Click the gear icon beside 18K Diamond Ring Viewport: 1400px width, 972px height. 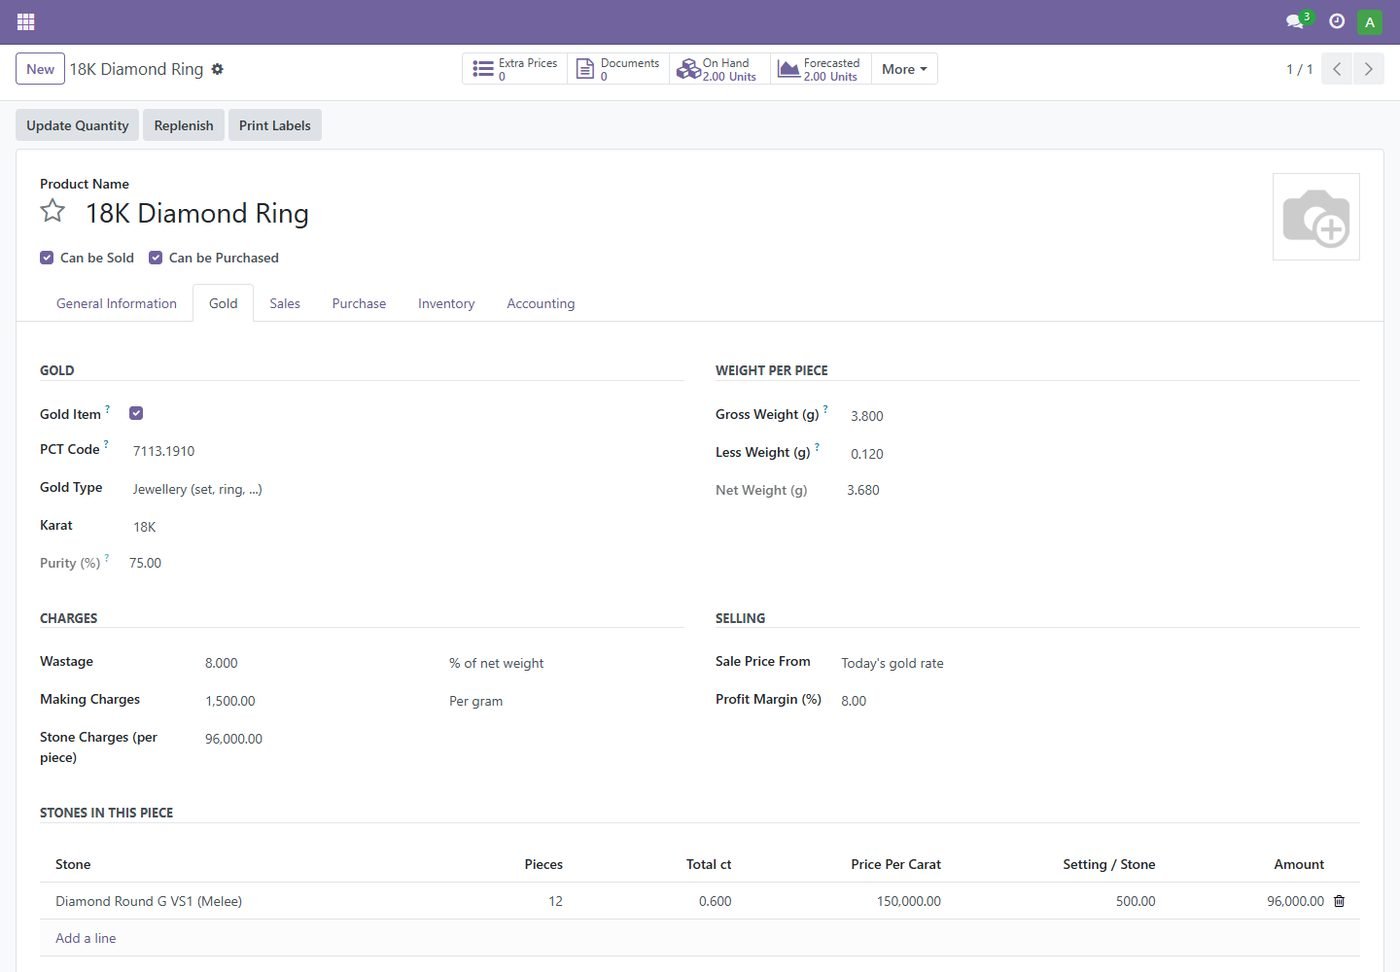(x=217, y=69)
